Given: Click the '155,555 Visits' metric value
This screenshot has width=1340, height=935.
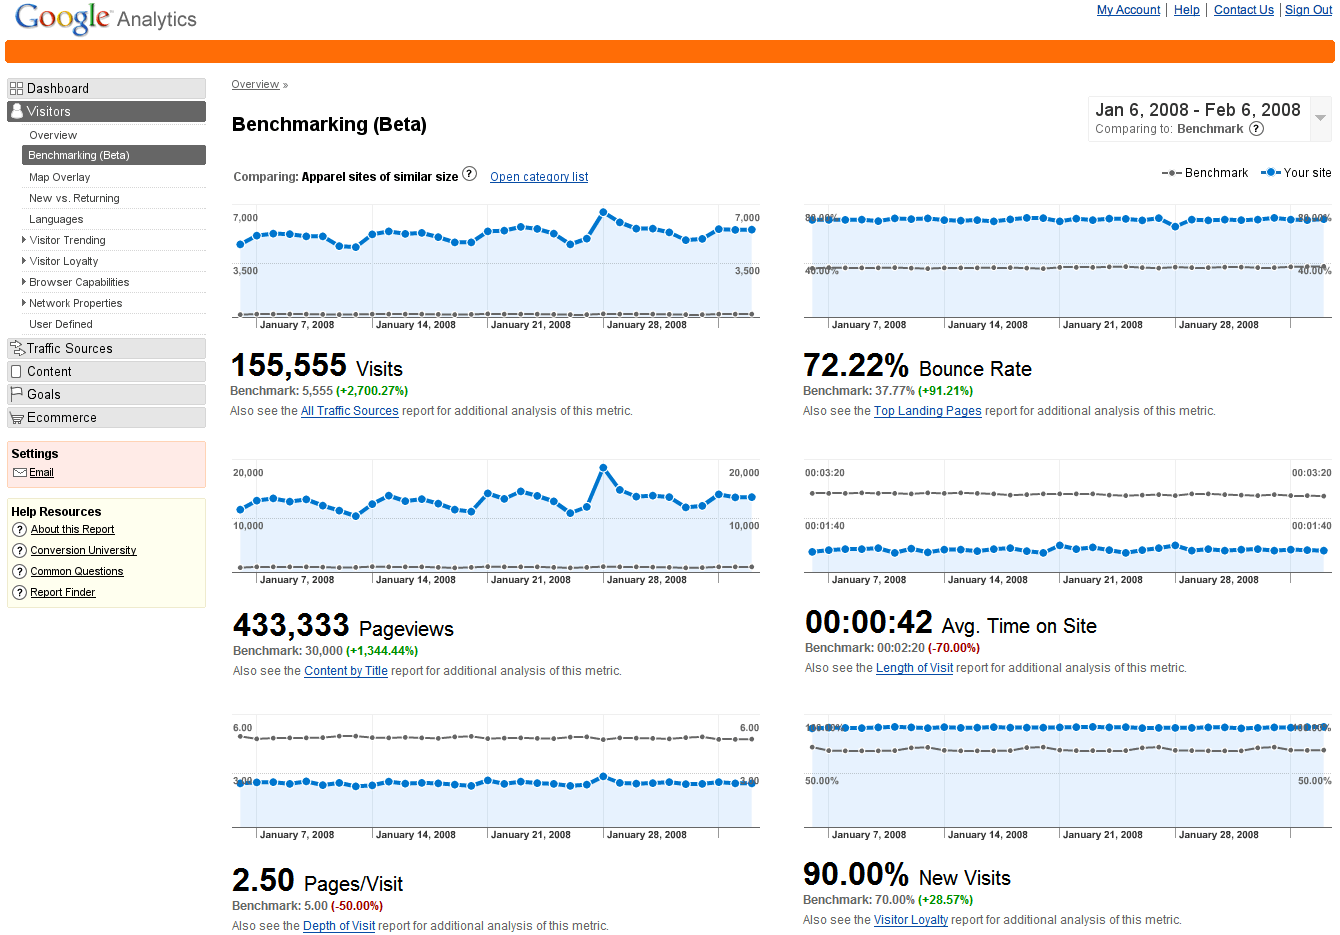Looking at the screenshot, I should [x=317, y=366].
